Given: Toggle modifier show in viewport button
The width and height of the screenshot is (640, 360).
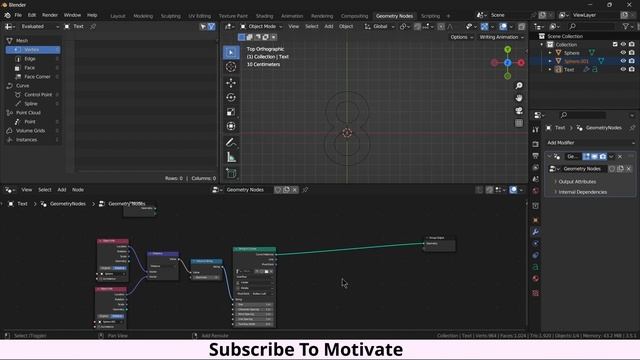Looking at the screenshot, I should [x=595, y=157].
